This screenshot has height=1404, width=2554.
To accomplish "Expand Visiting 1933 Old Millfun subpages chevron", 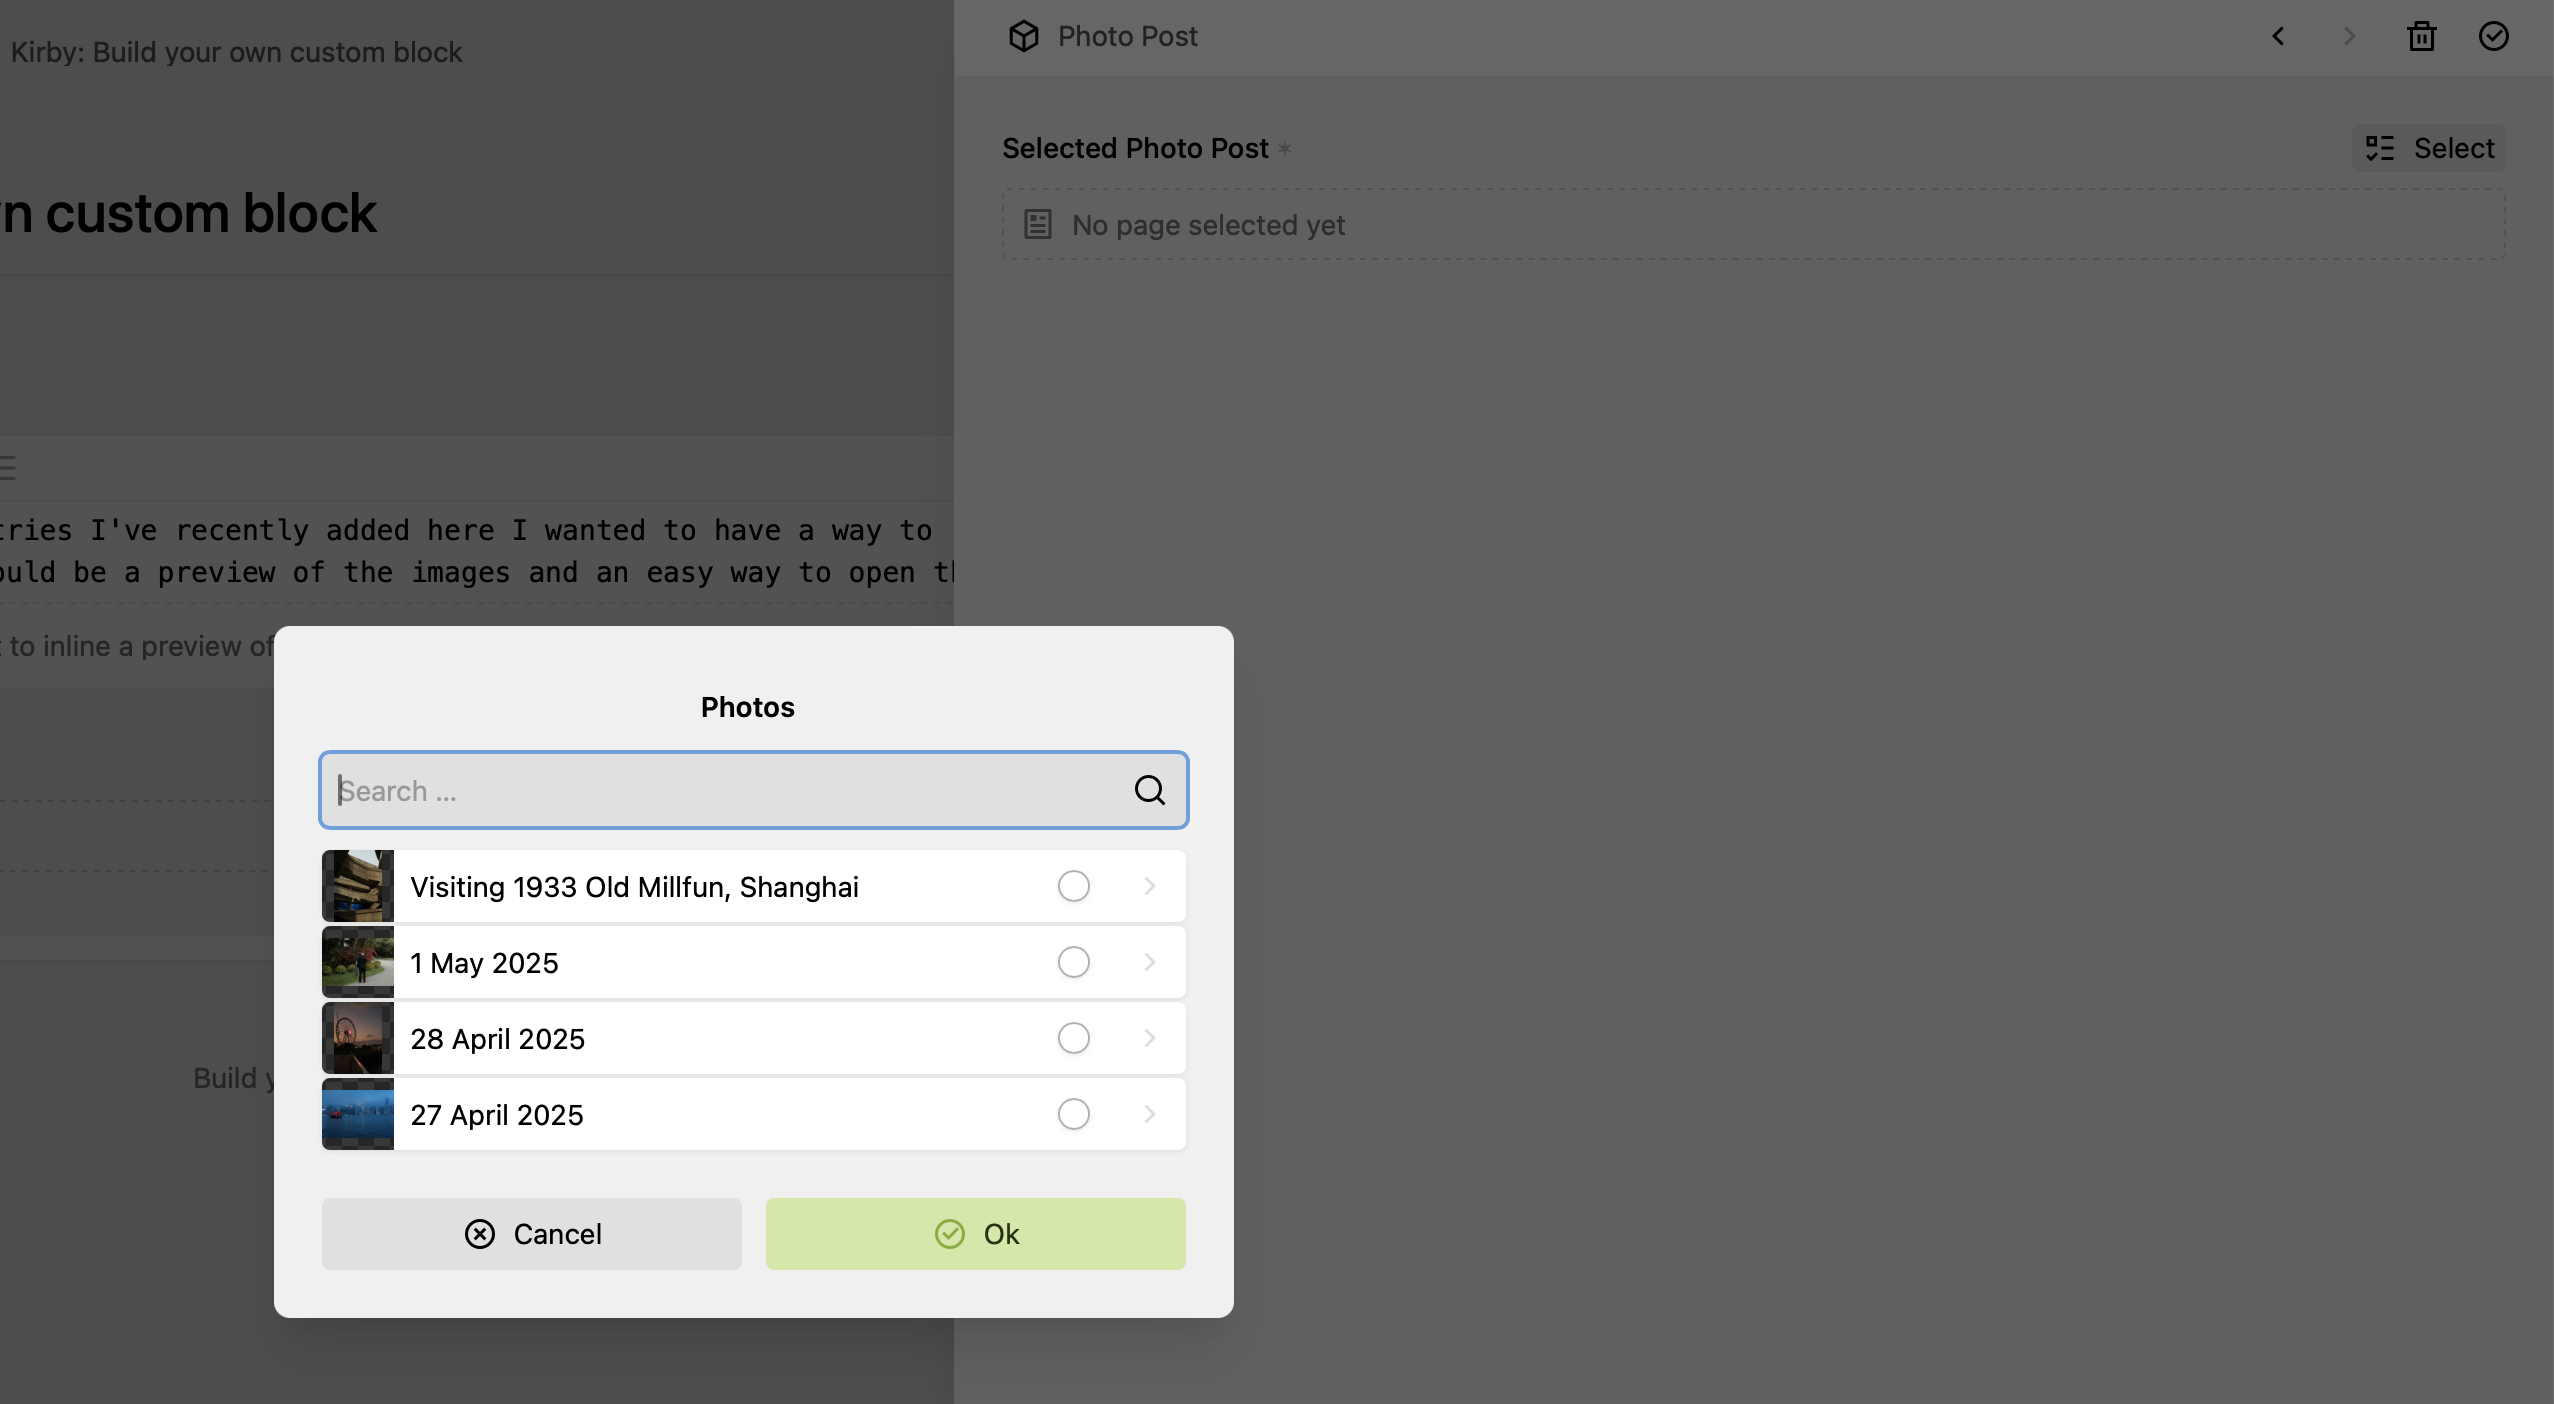I will 1149,886.
